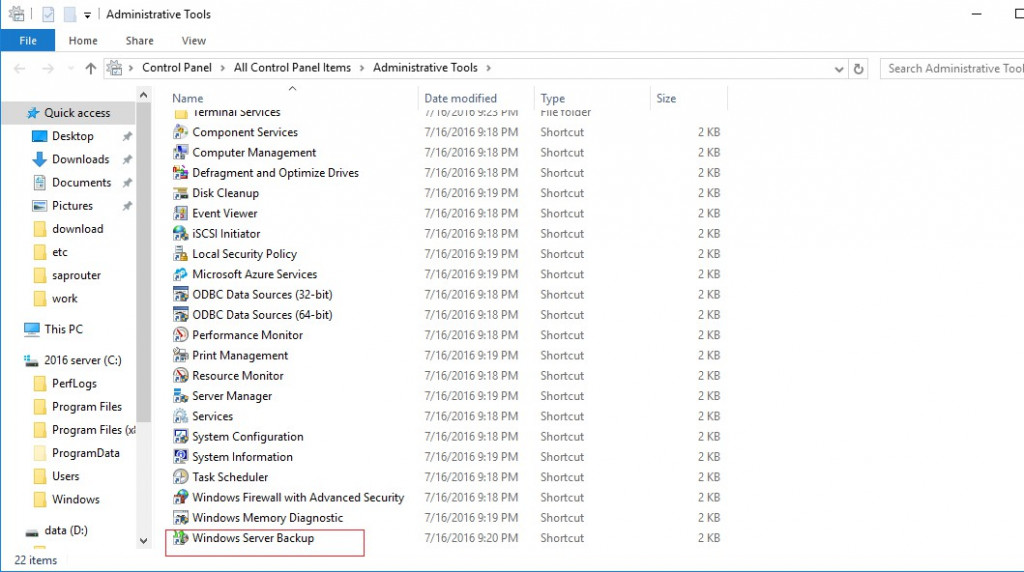Select This PC in the navigation pane
The height and width of the screenshot is (572, 1024).
pyautogui.click(x=63, y=328)
